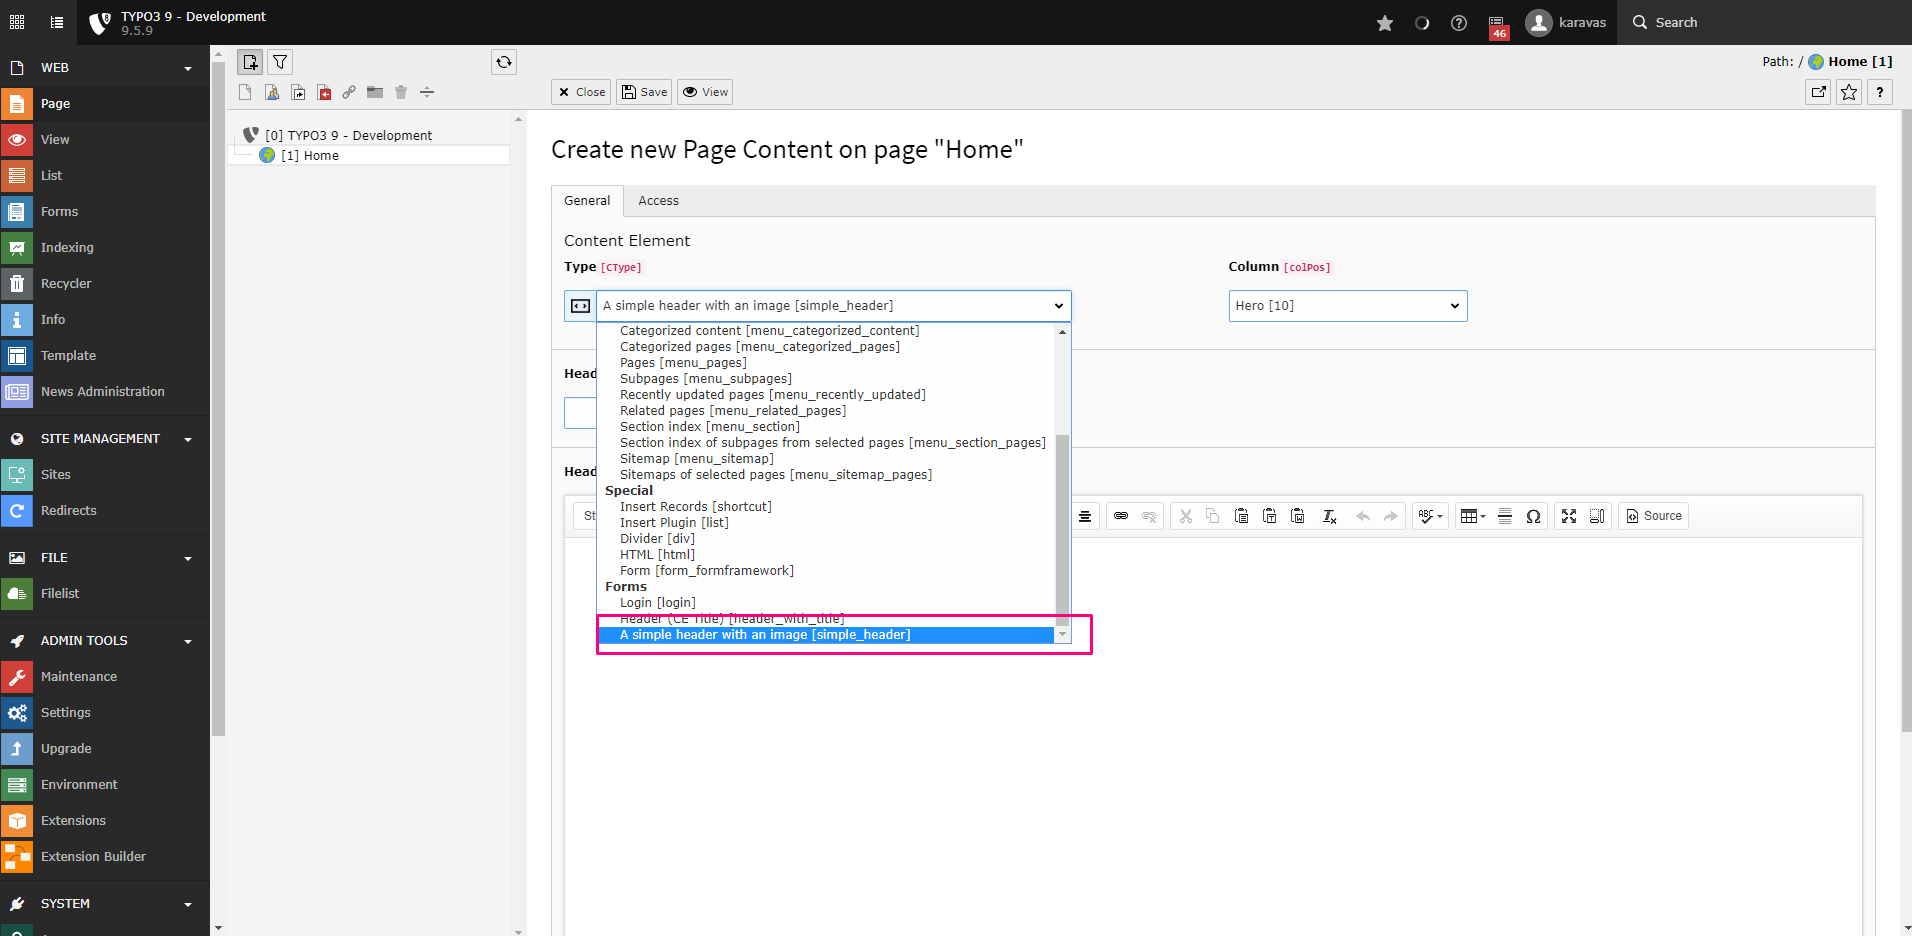Open the Column dropdown showing Hero [10]
This screenshot has height=936, width=1912.
[1347, 306]
